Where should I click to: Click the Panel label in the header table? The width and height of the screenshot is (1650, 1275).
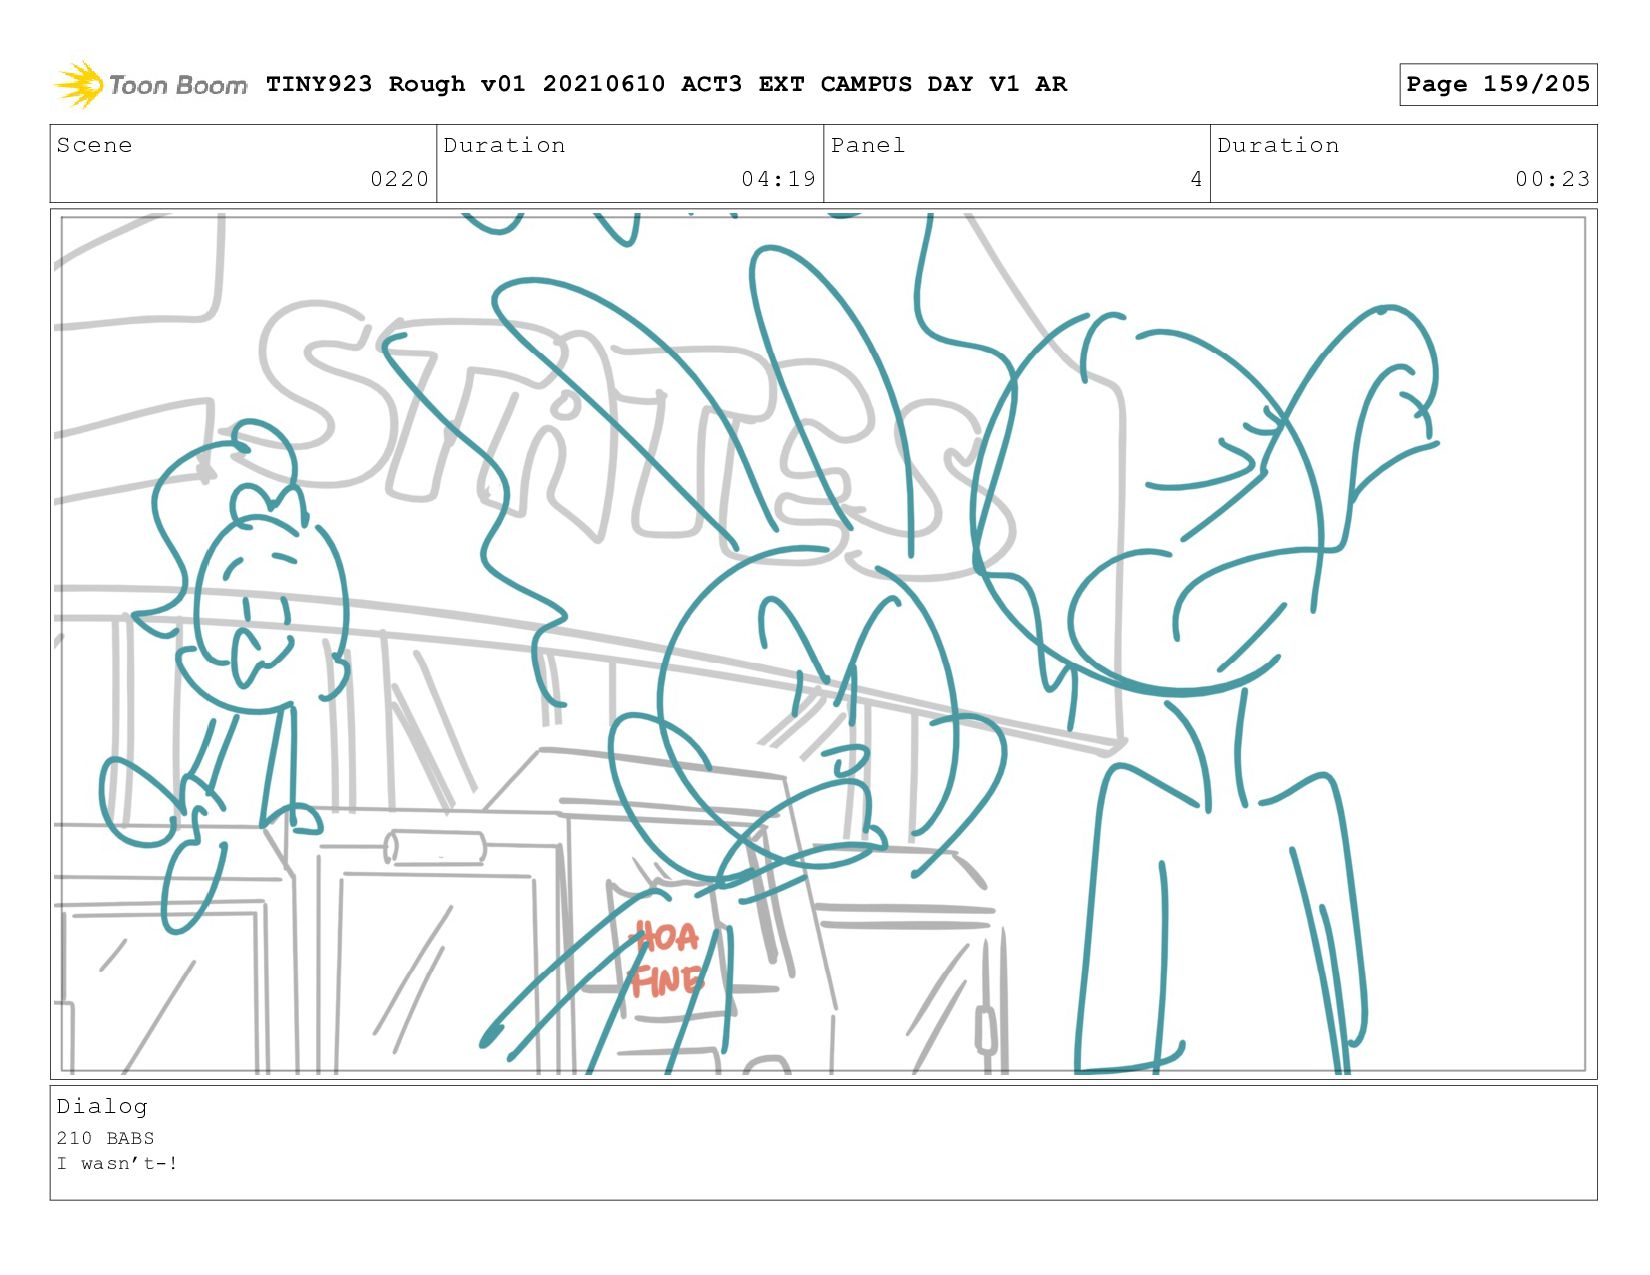tap(868, 145)
